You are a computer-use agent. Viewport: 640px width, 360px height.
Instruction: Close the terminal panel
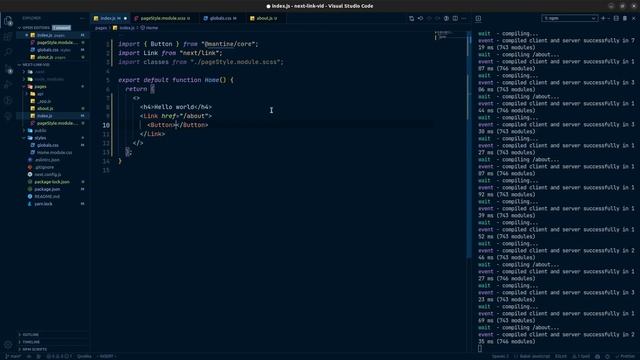pos(634,18)
